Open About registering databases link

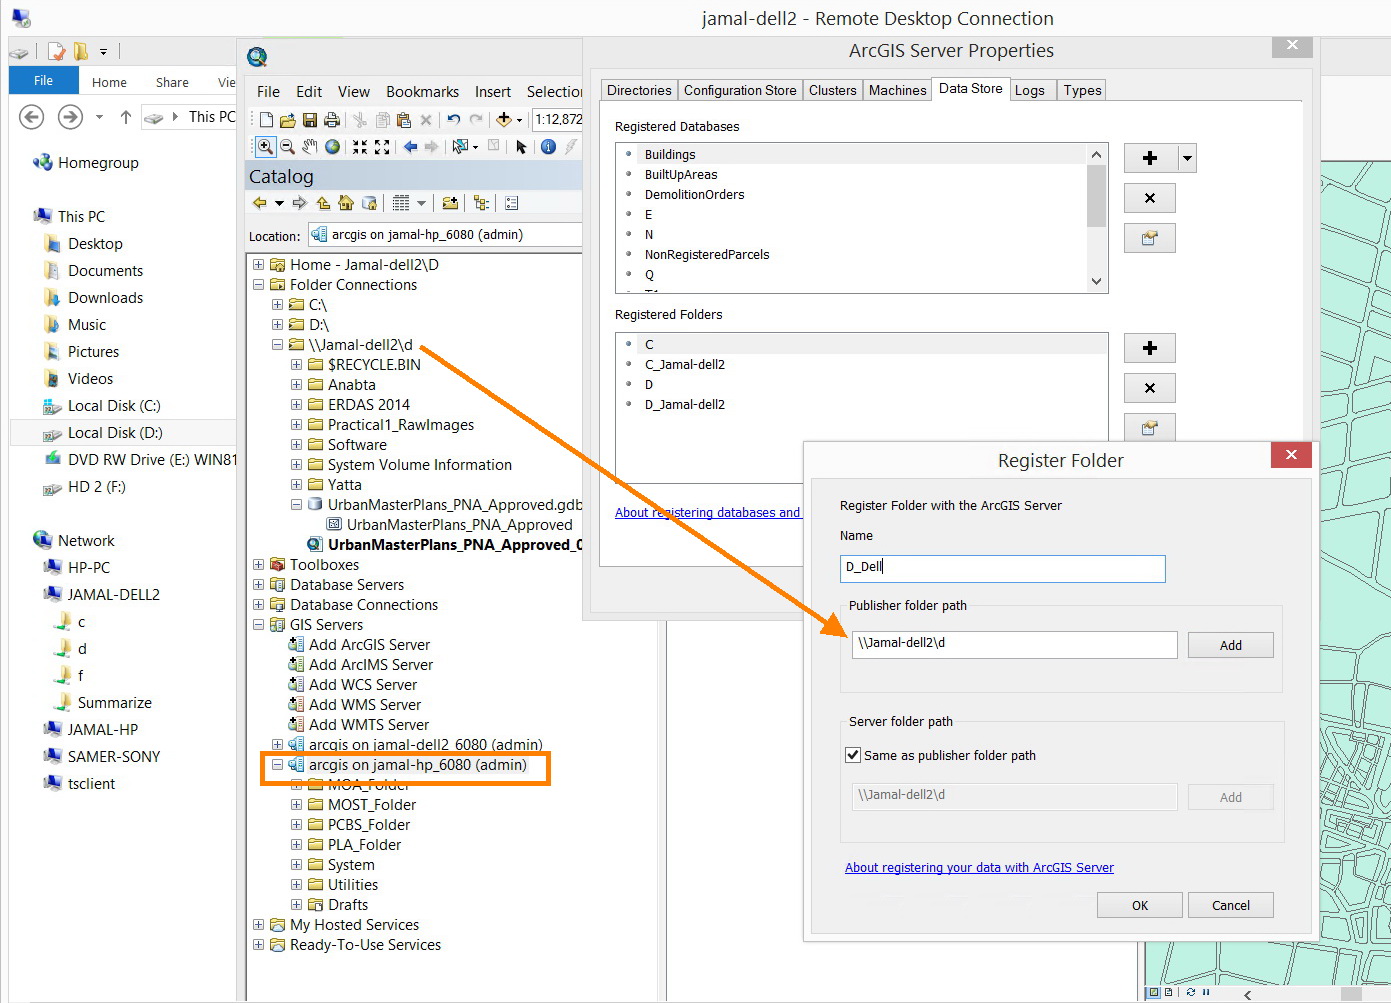click(x=707, y=512)
